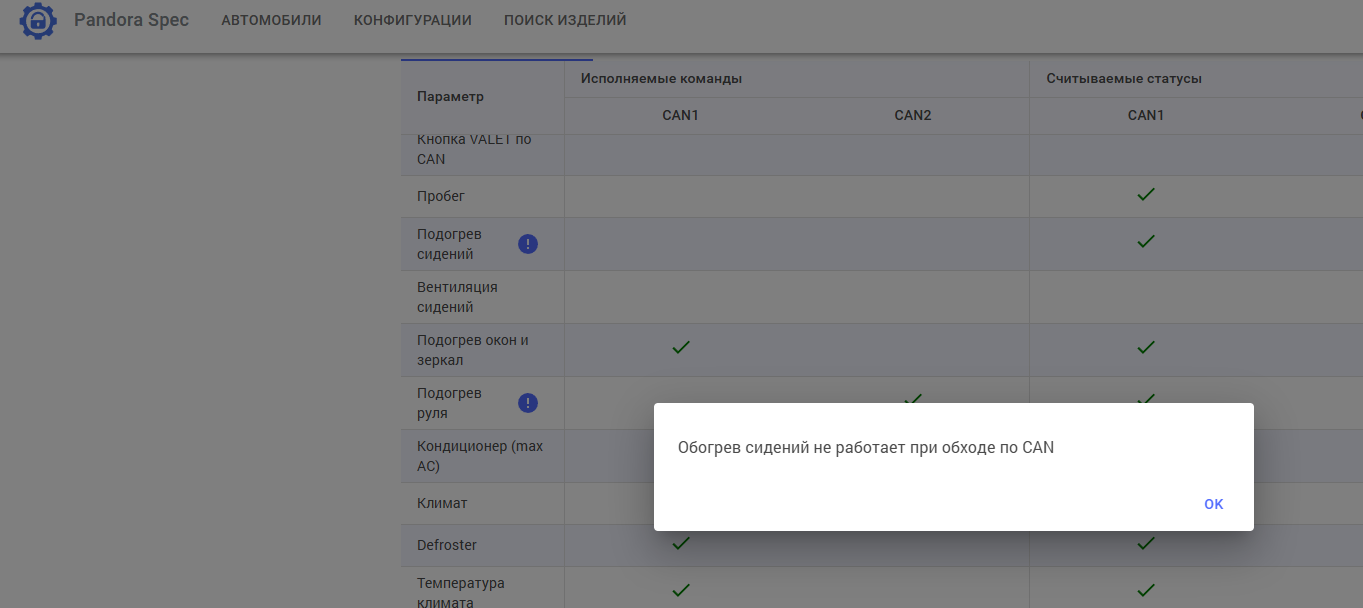Click info icon beside Подогрев руля
The height and width of the screenshot is (608, 1363).
528,403
